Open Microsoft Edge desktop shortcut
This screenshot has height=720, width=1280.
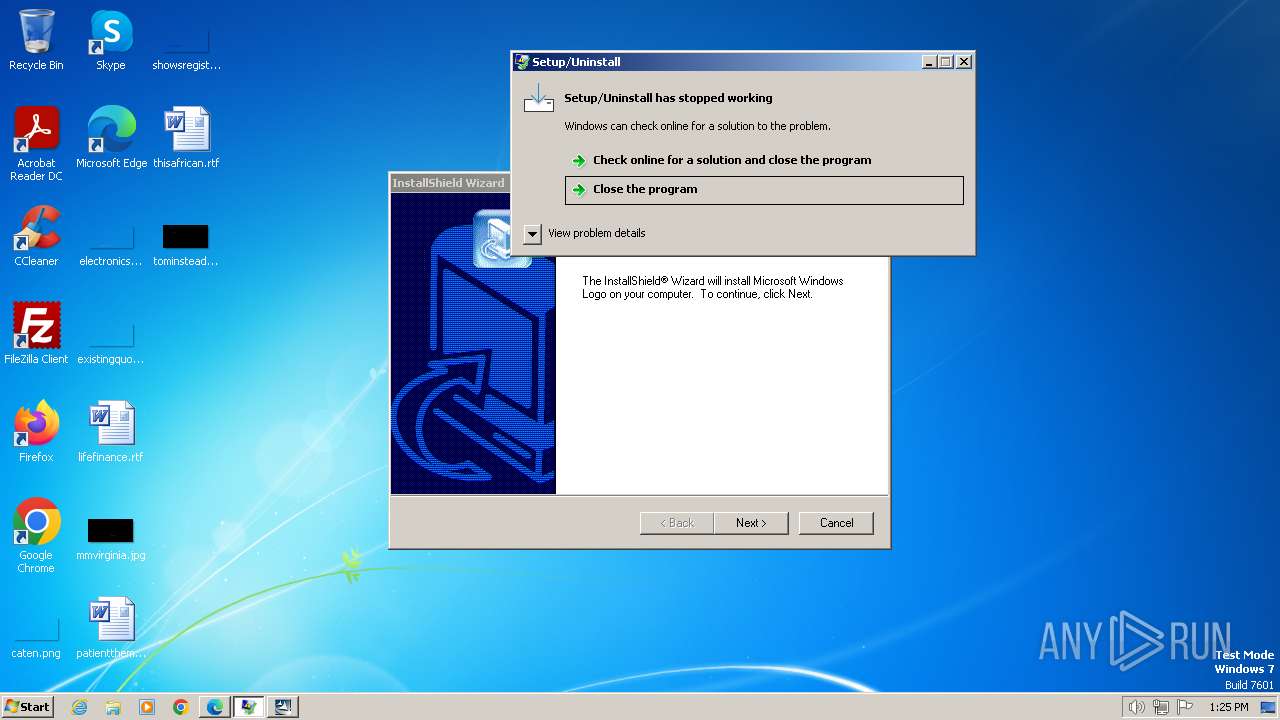(111, 137)
